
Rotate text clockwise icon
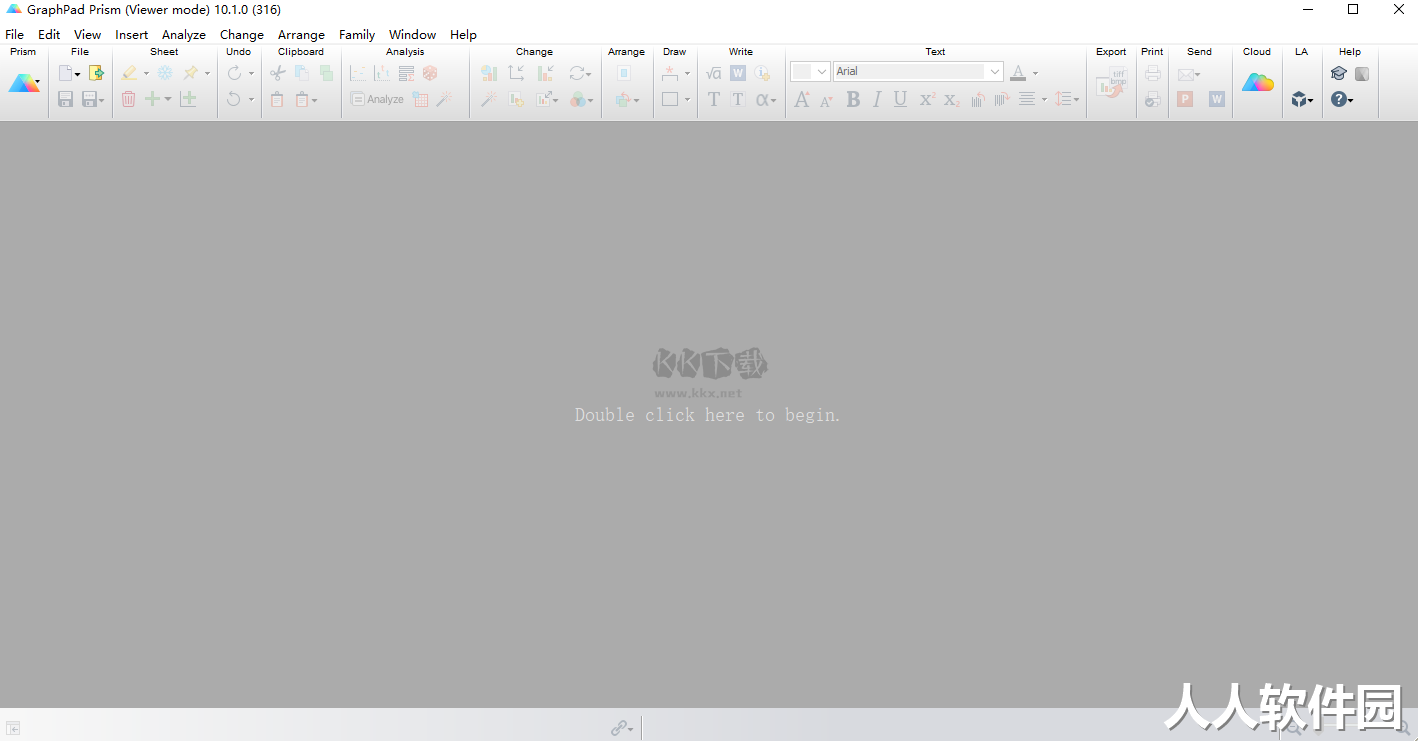pos(1002,99)
